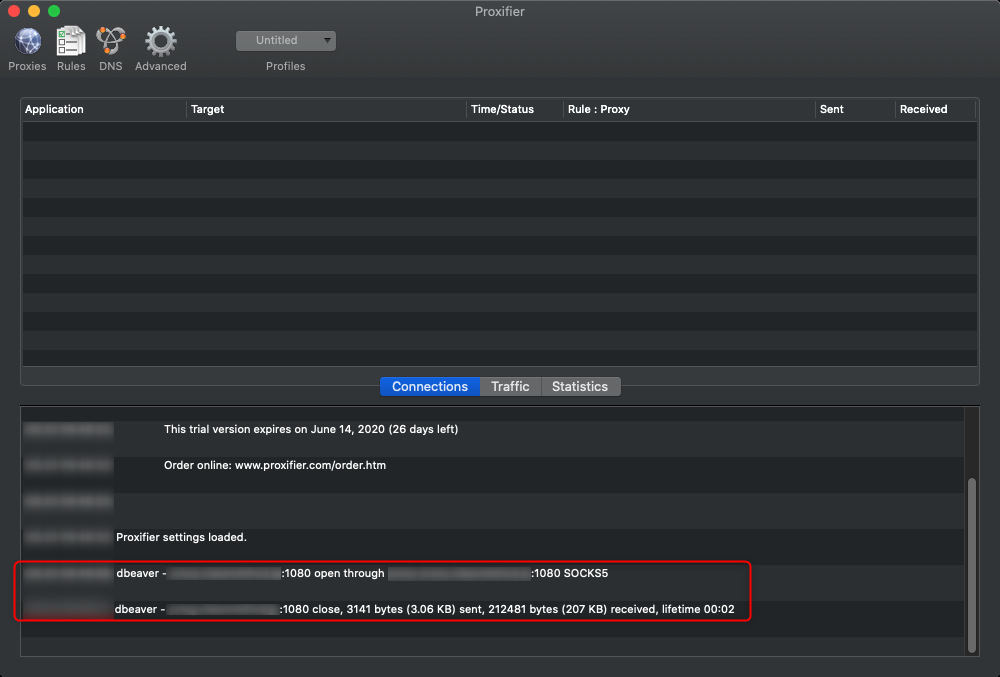Screen dimensions: 1000x677
Task: Select the trial version expires log line
Action: [311, 429]
